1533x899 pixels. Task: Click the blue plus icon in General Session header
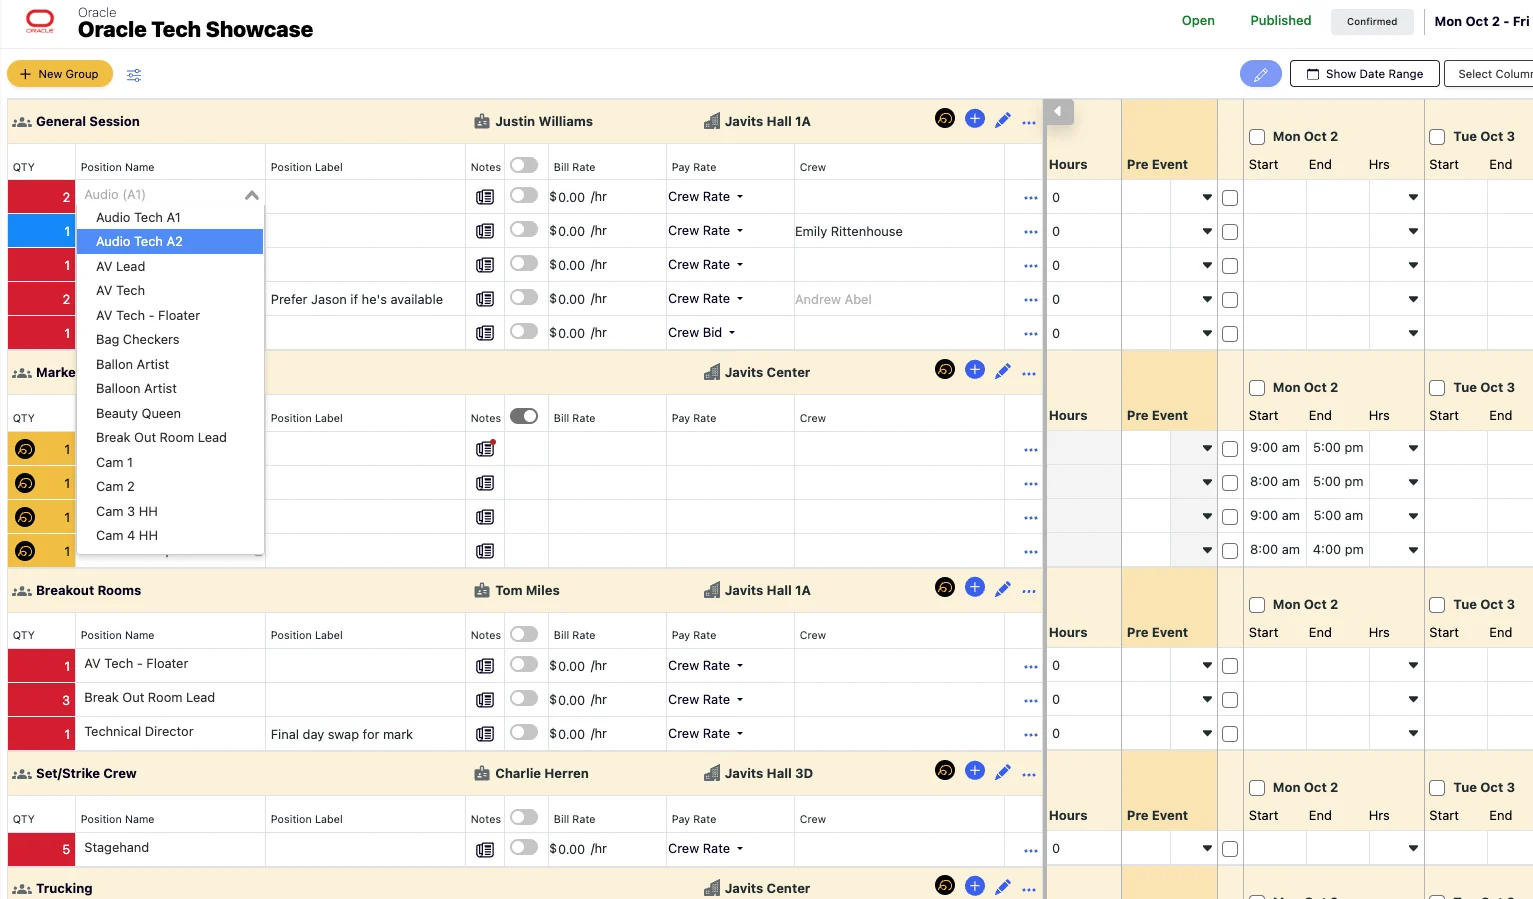975,119
